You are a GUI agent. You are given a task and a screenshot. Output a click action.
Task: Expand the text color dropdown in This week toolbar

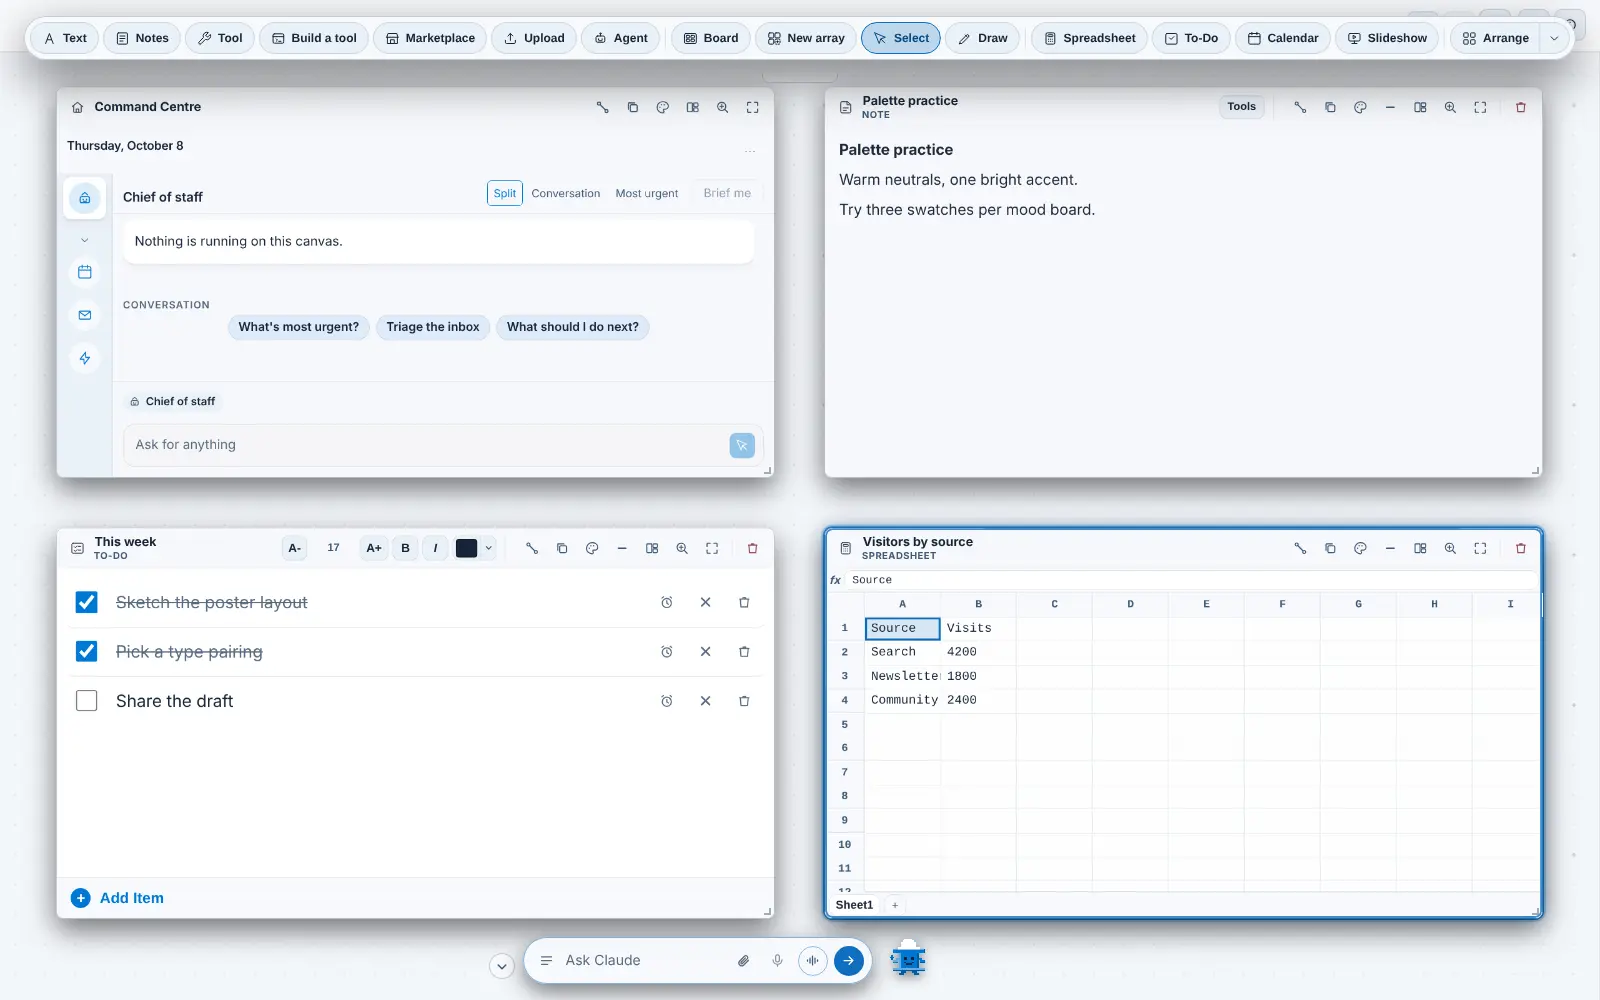(488, 548)
